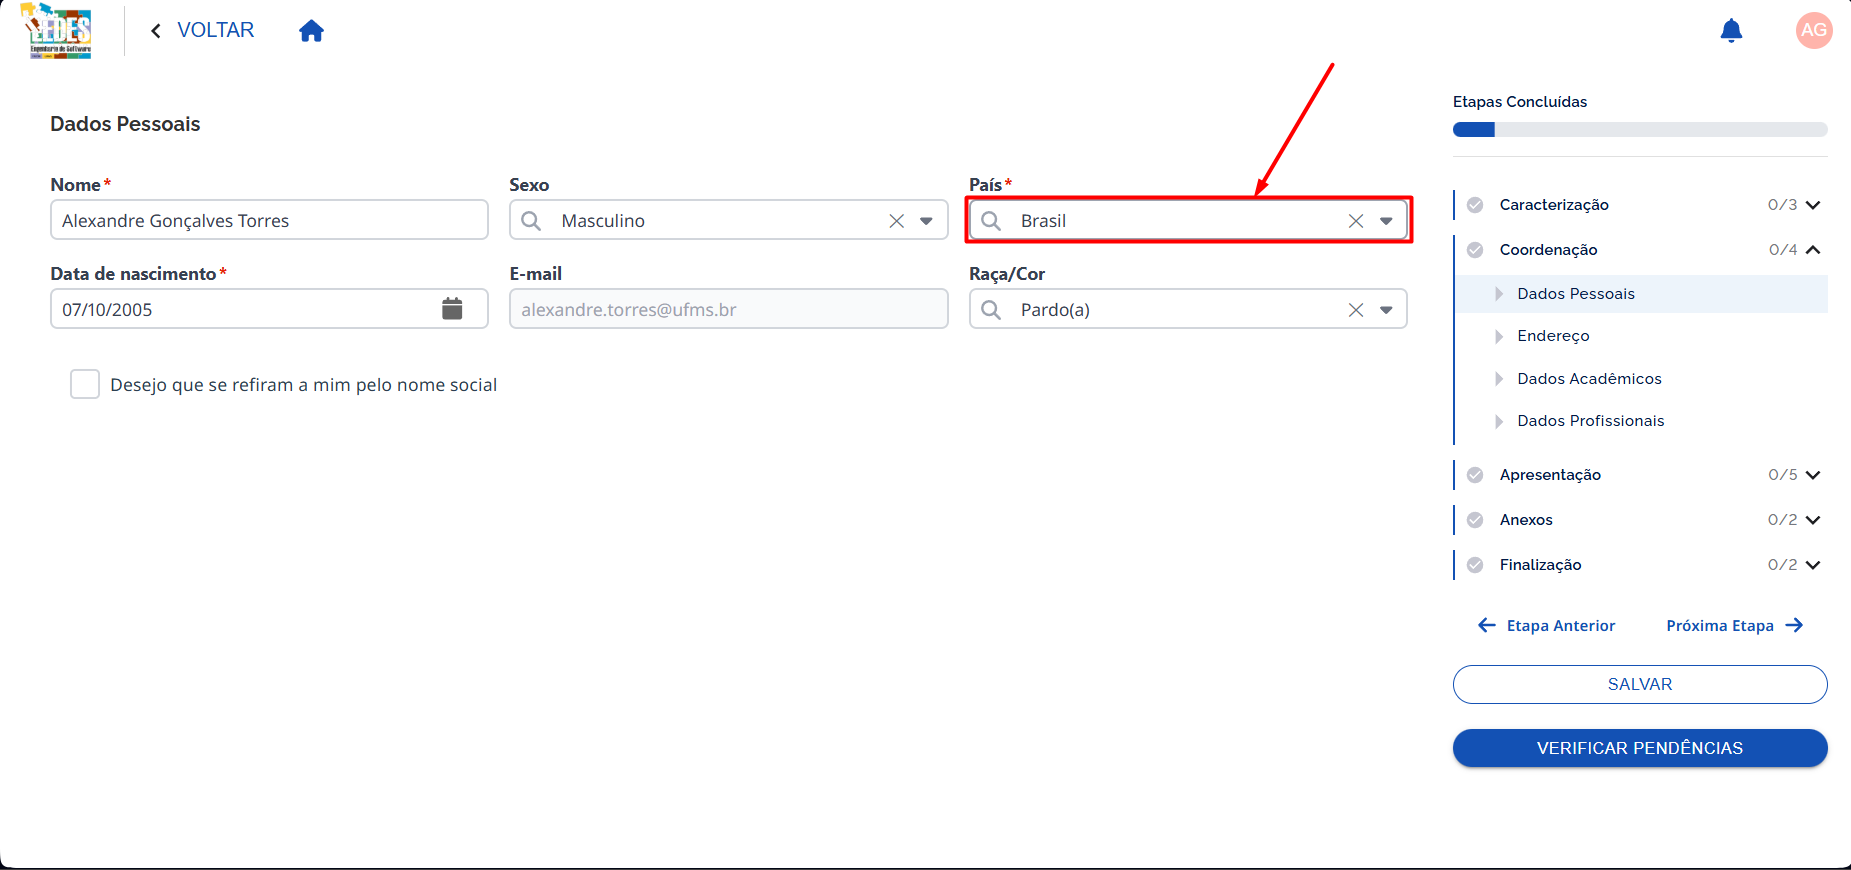Select the Finalização step
1851x870 pixels.
click(1540, 565)
